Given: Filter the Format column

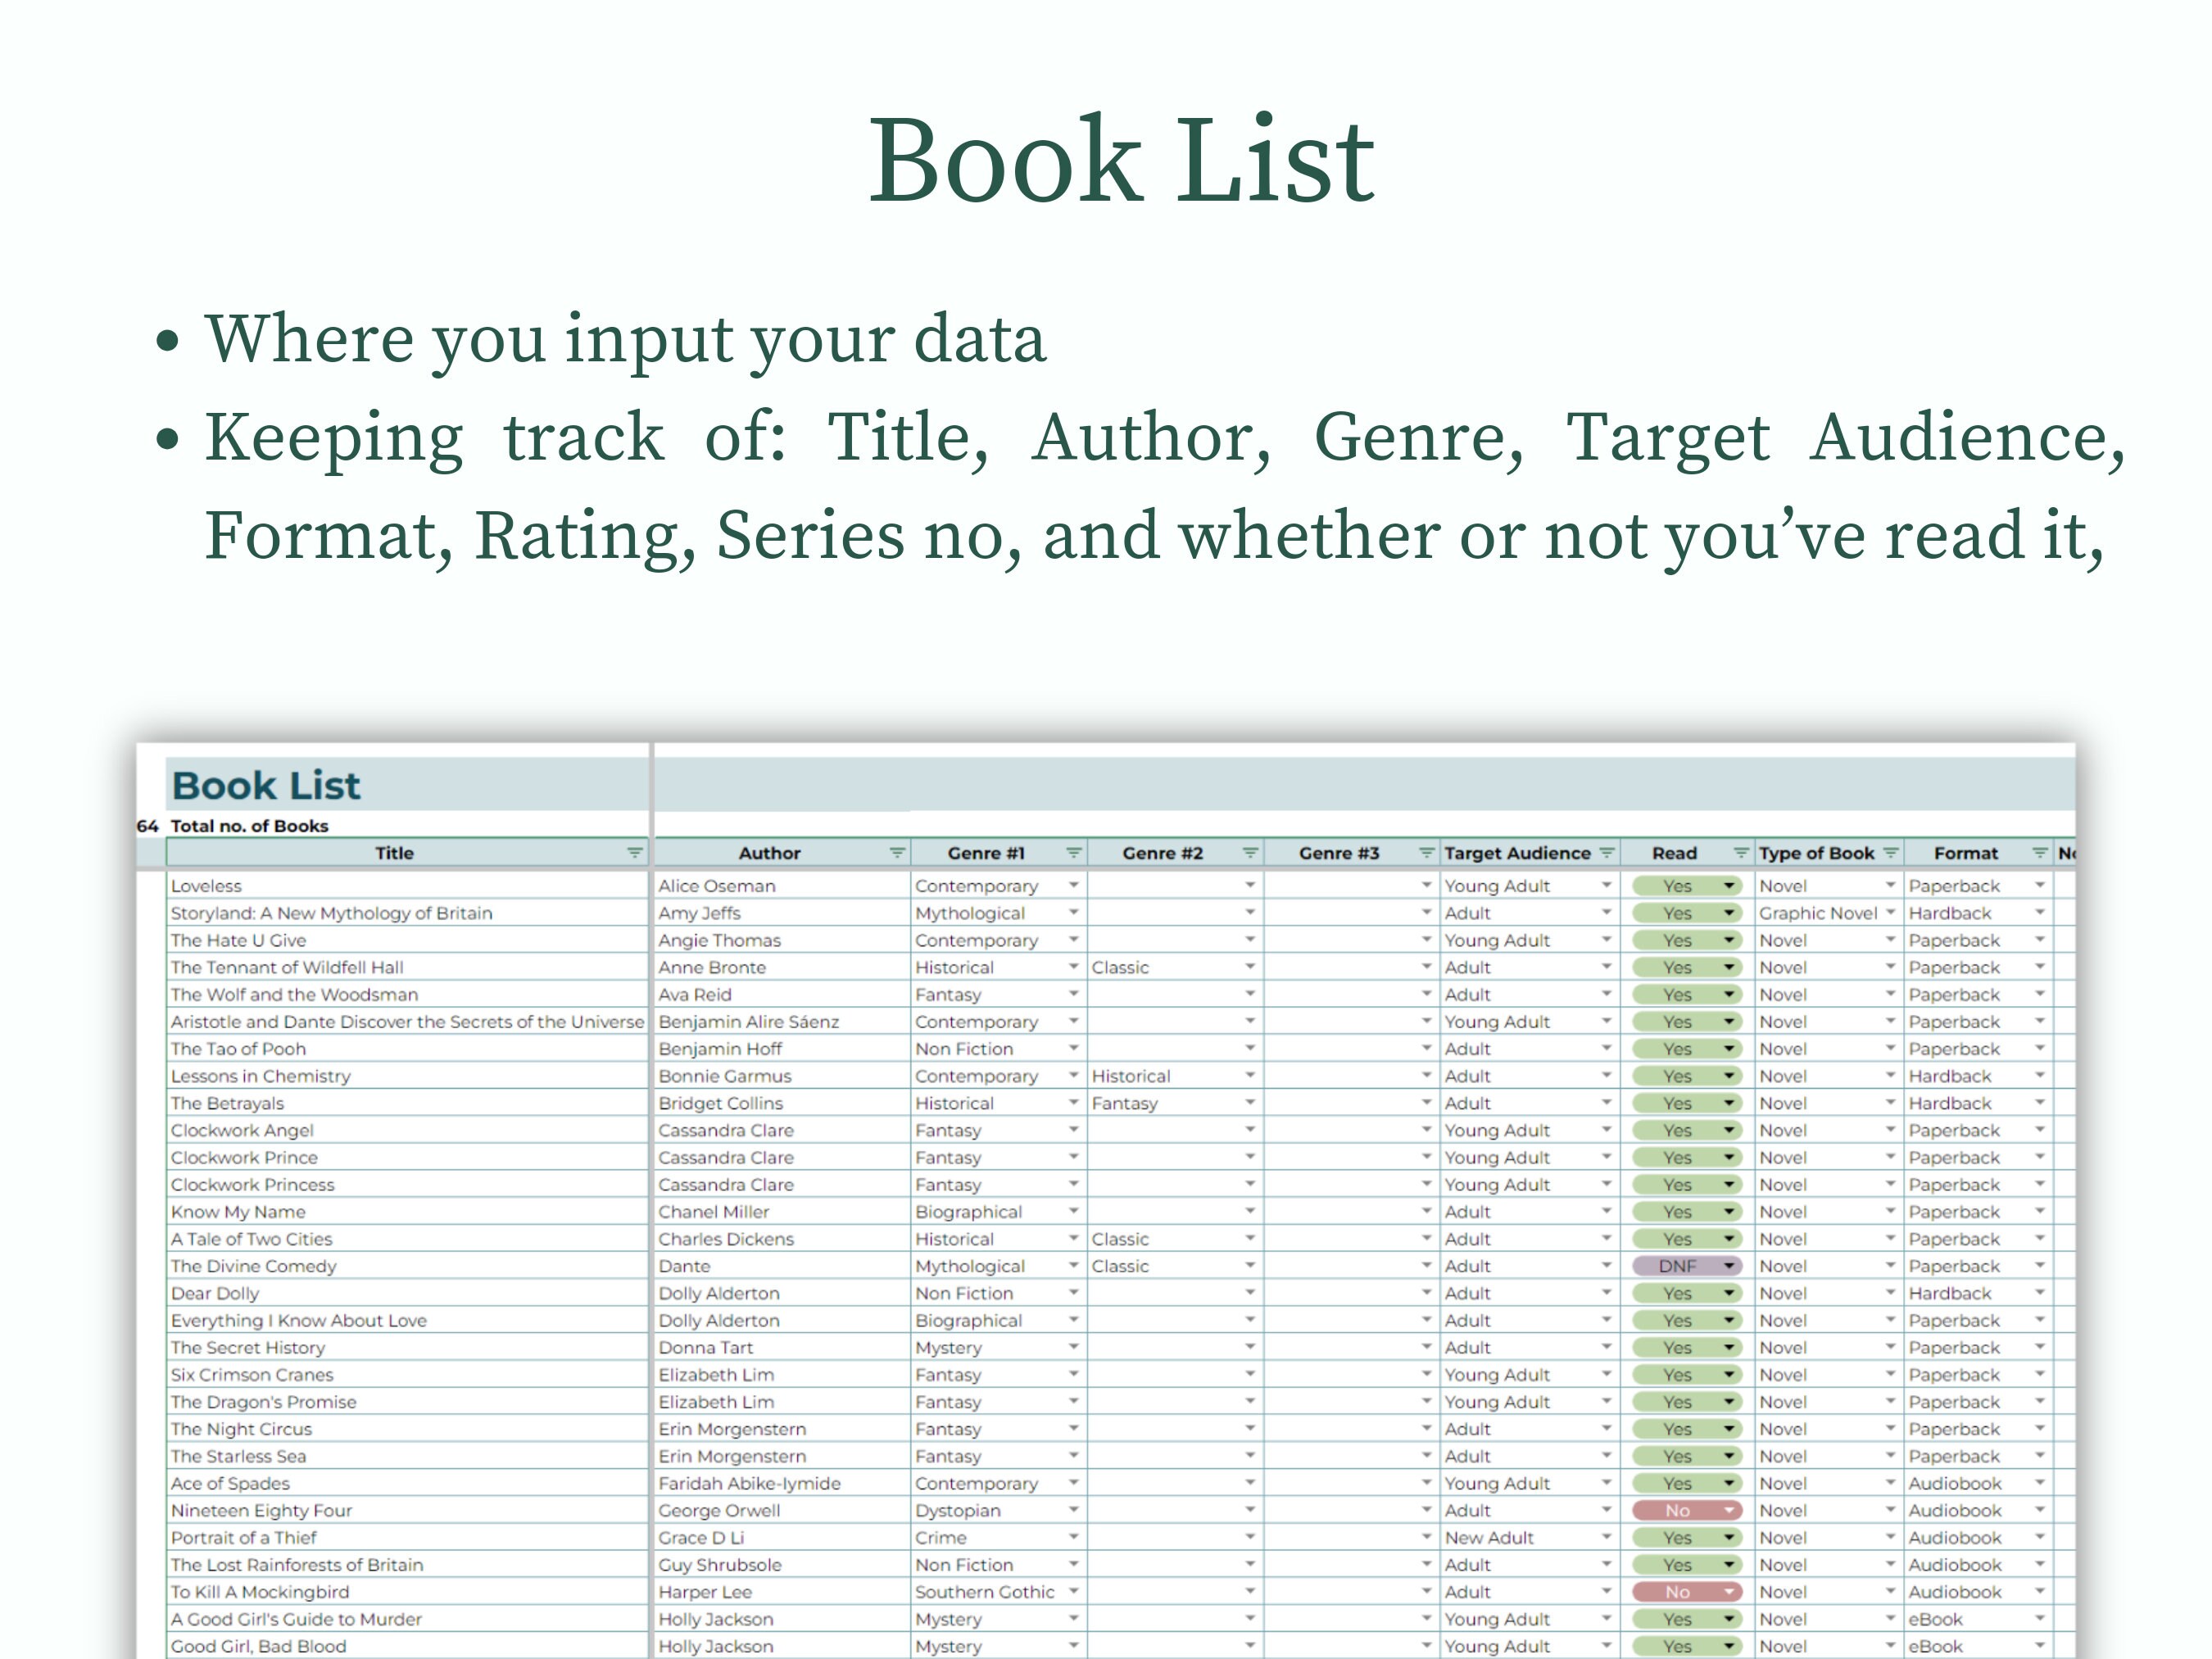Looking at the screenshot, I should point(2040,852).
